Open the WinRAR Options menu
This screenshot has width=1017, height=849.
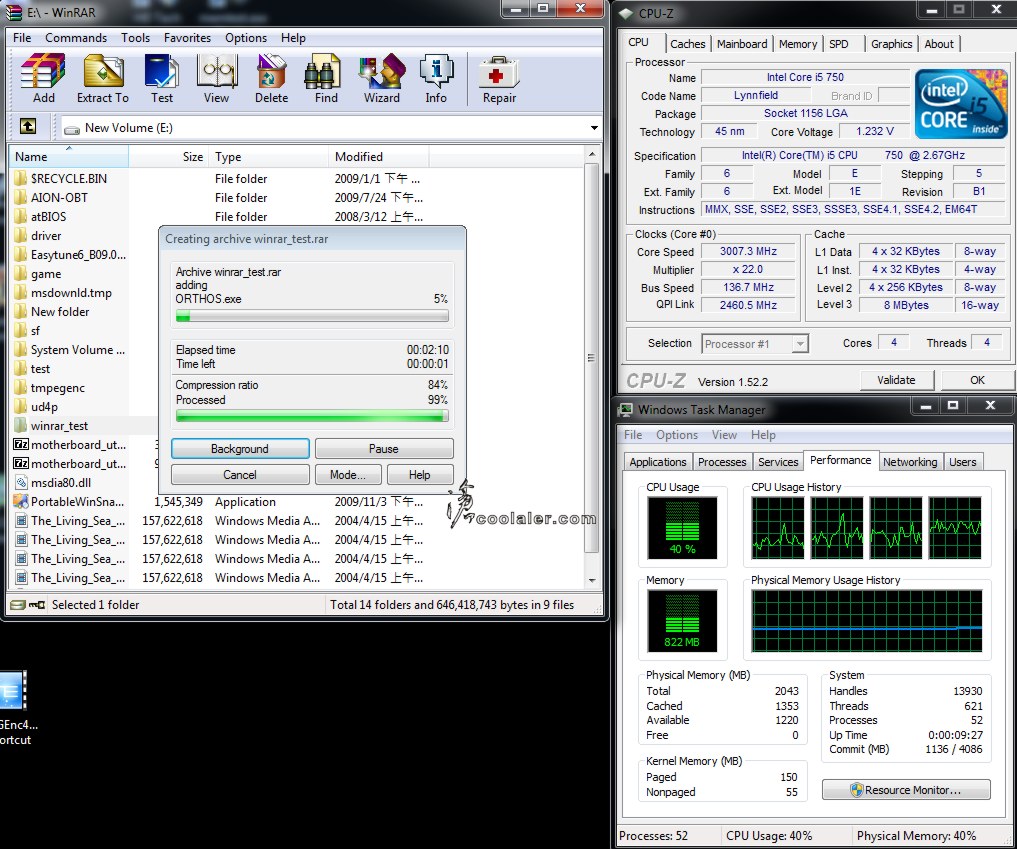246,38
